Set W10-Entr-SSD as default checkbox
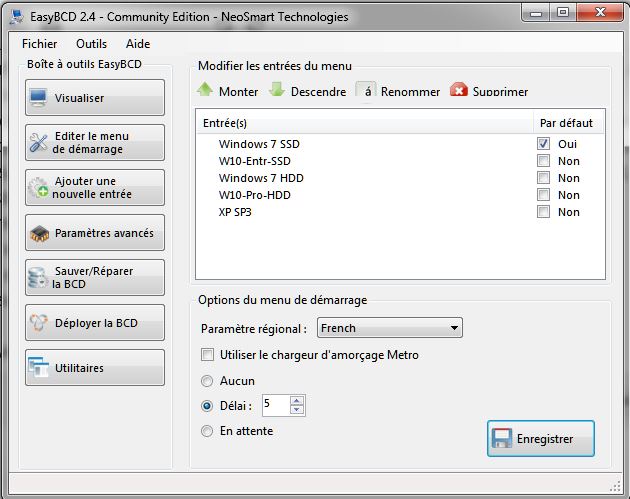This screenshot has height=499, width=630. (543, 161)
